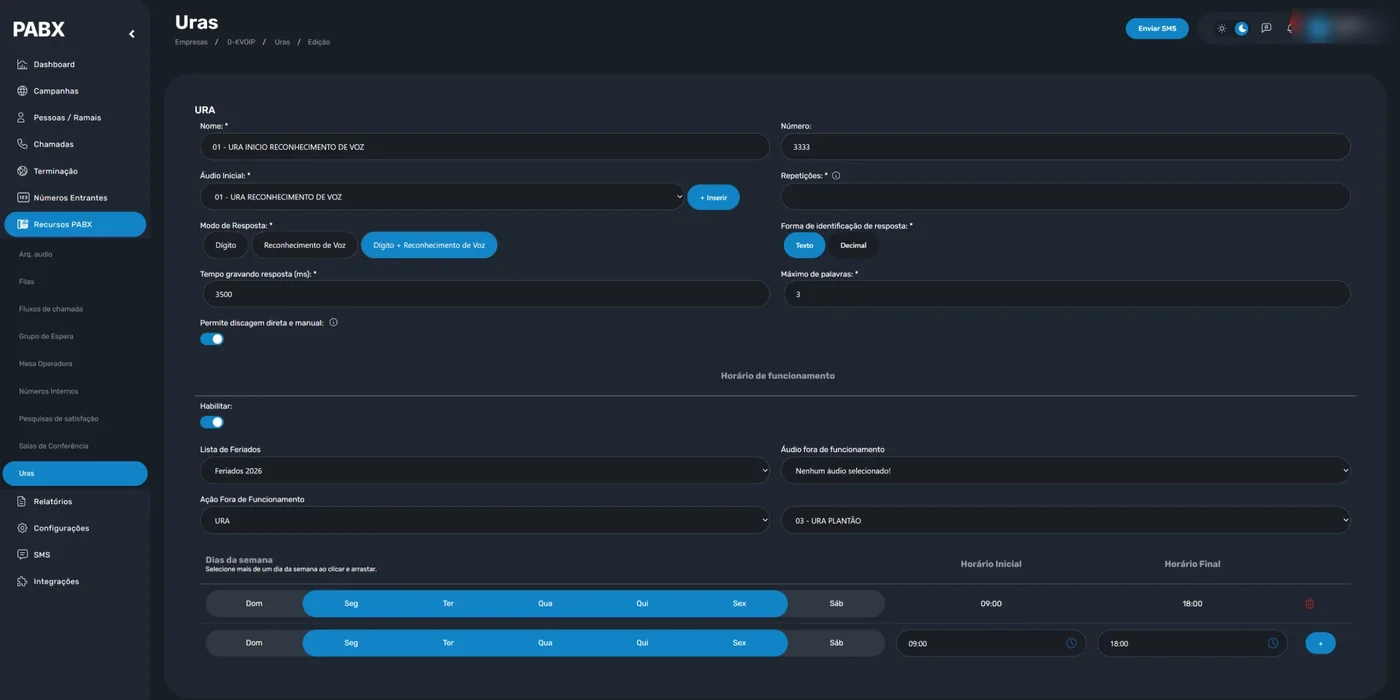Toggle Qua in the new schedule row
The height and width of the screenshot is (700, 1400).
point(545,643)
